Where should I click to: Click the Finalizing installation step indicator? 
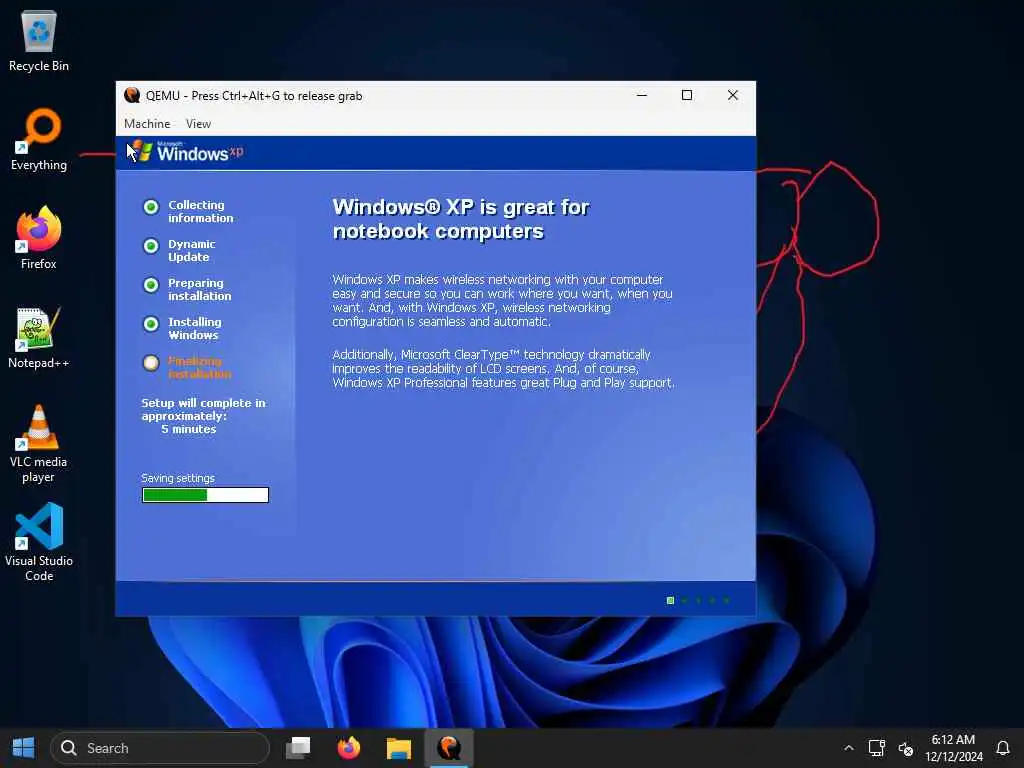[151, 363]
